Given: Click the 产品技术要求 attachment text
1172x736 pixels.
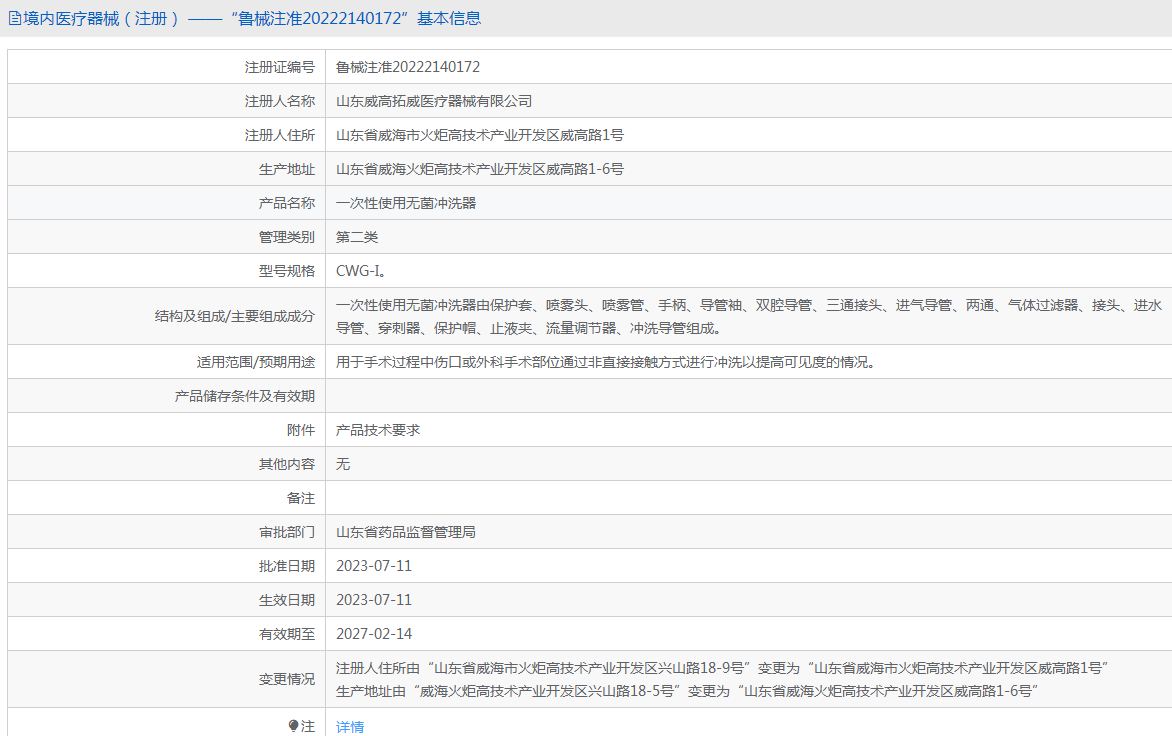Looking at the screenshot, I should 378,430.
